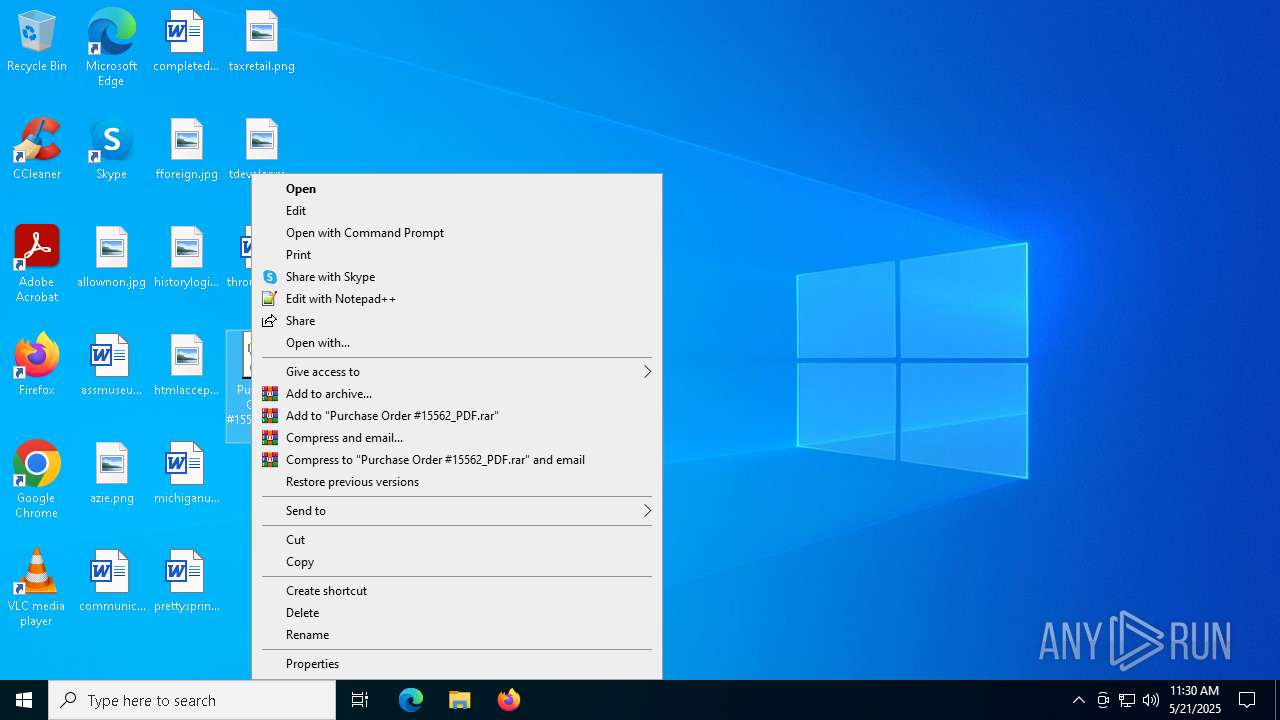Select Create shortcut
The width and height of the screenshot is (1280, 720).
457,591
